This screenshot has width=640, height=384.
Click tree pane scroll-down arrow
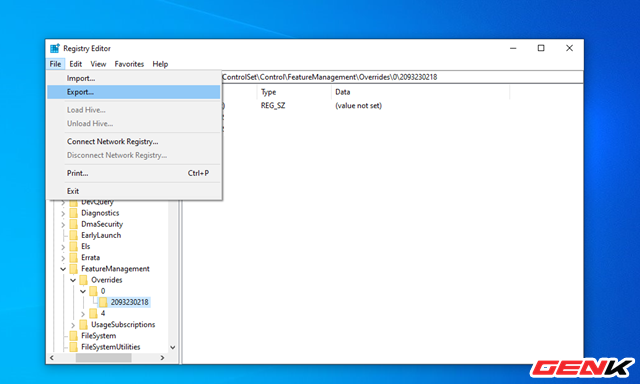coord(173,348)
